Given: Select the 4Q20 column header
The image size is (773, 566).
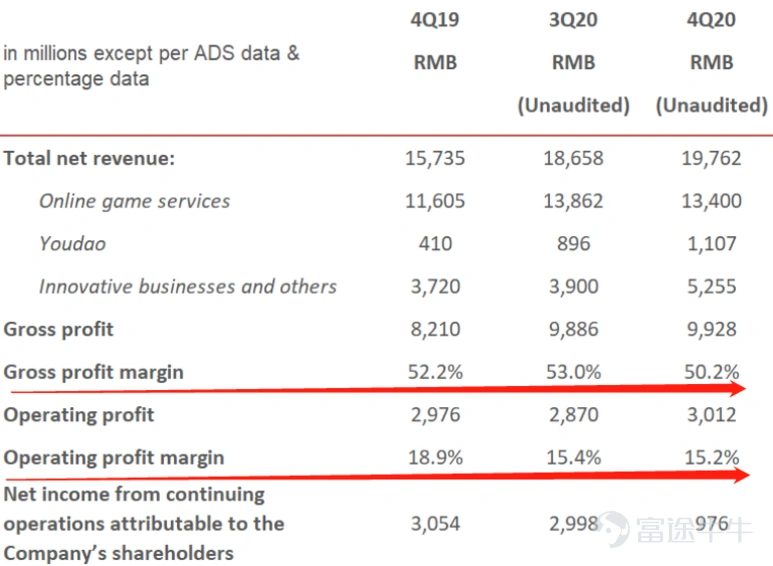Looking at the screenshot, I should point(711,20).
